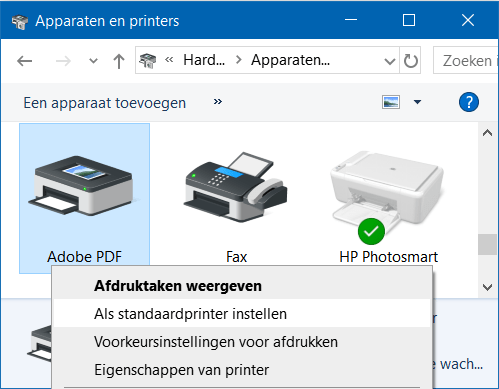Click the view options picture icon
The image size is (499, 389).
(391, 102)
